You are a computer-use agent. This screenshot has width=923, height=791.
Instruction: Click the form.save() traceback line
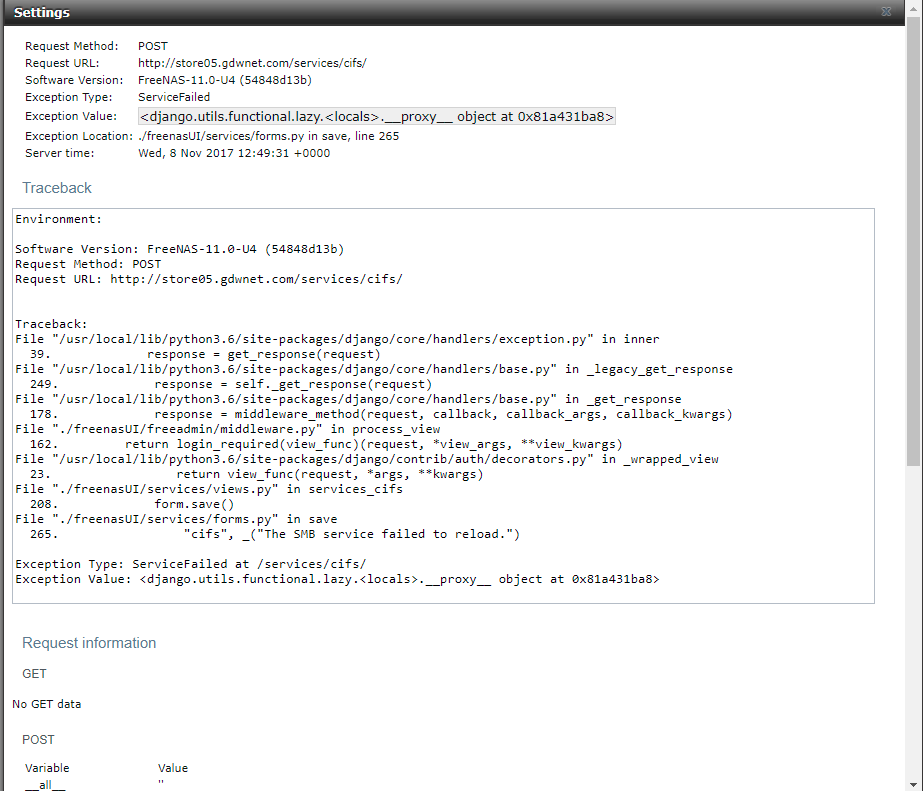pos(132,504)
